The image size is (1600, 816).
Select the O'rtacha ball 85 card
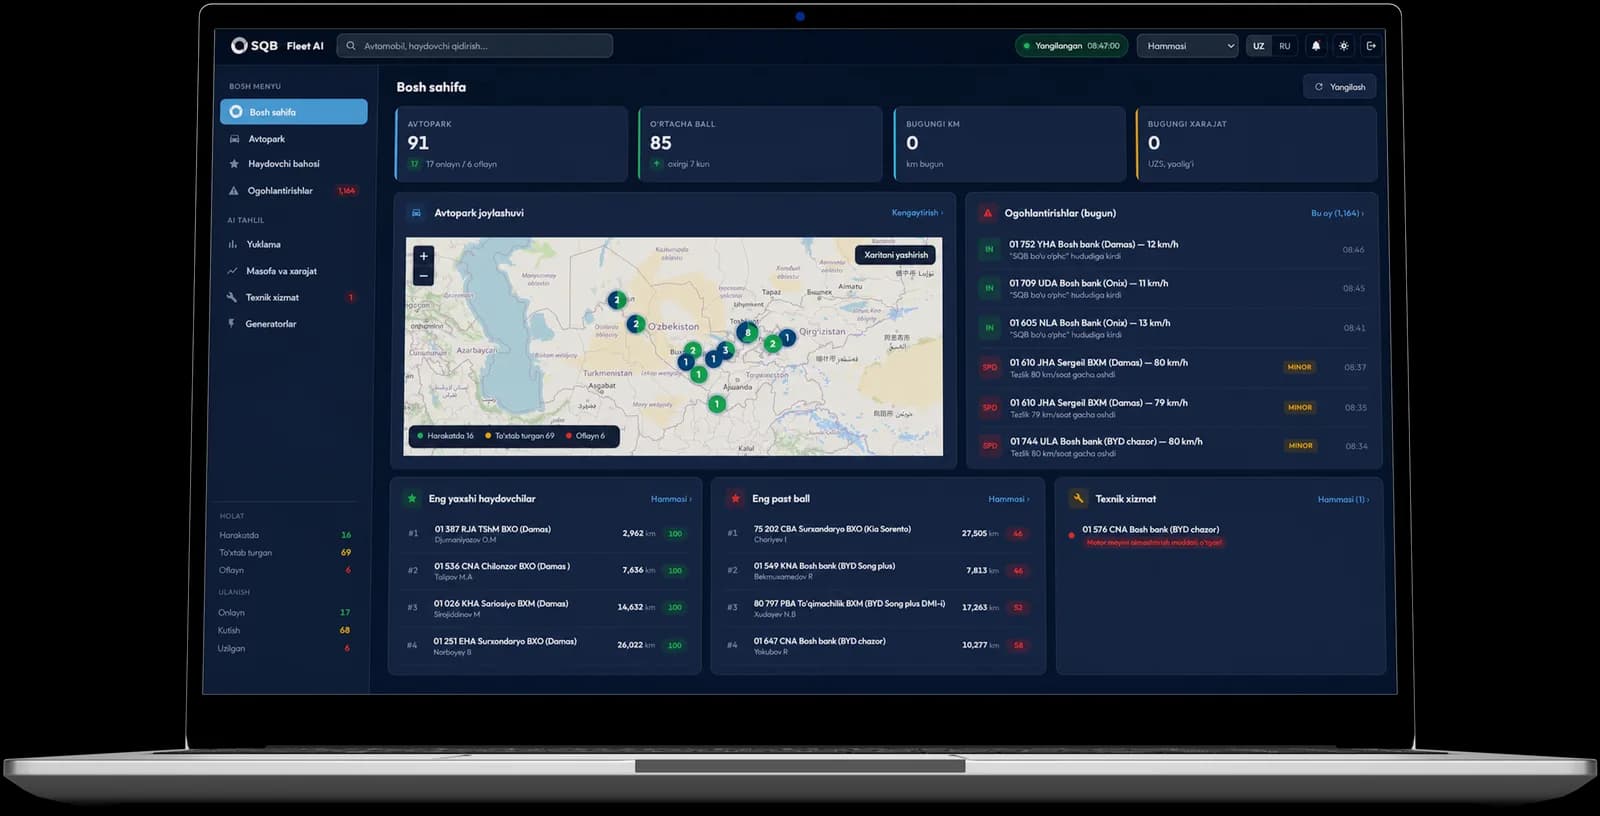(760, 144)
